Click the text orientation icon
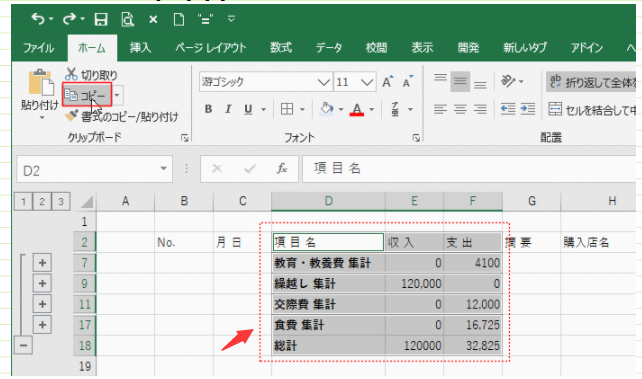Screen dimensions: 642x379 509,81
